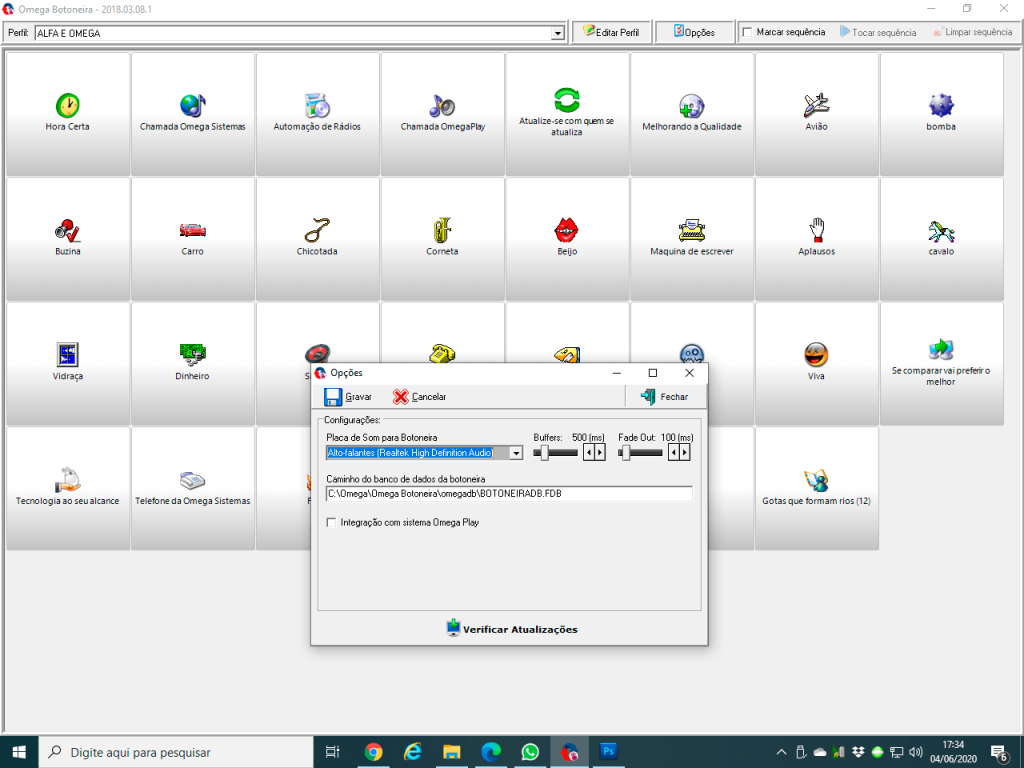Increase Buffers with the right arrow

point(600,453)
